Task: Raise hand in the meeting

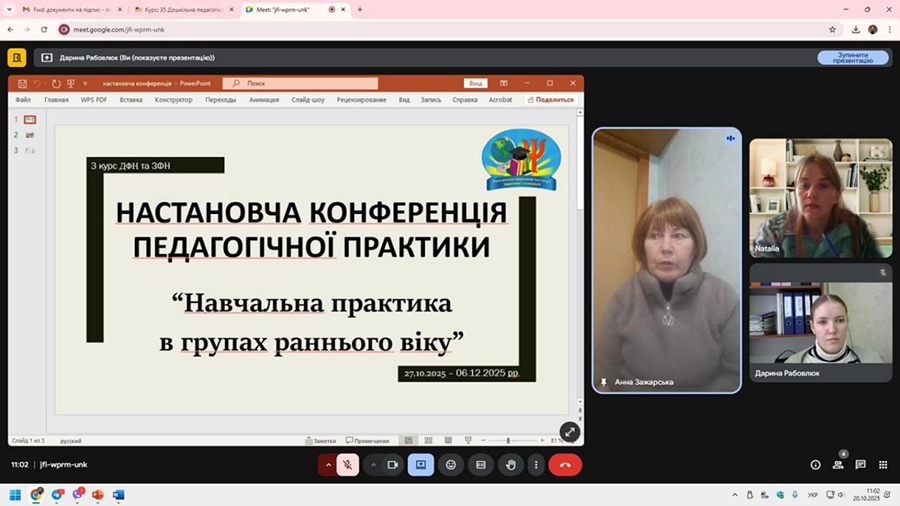Action: (510, 465)
